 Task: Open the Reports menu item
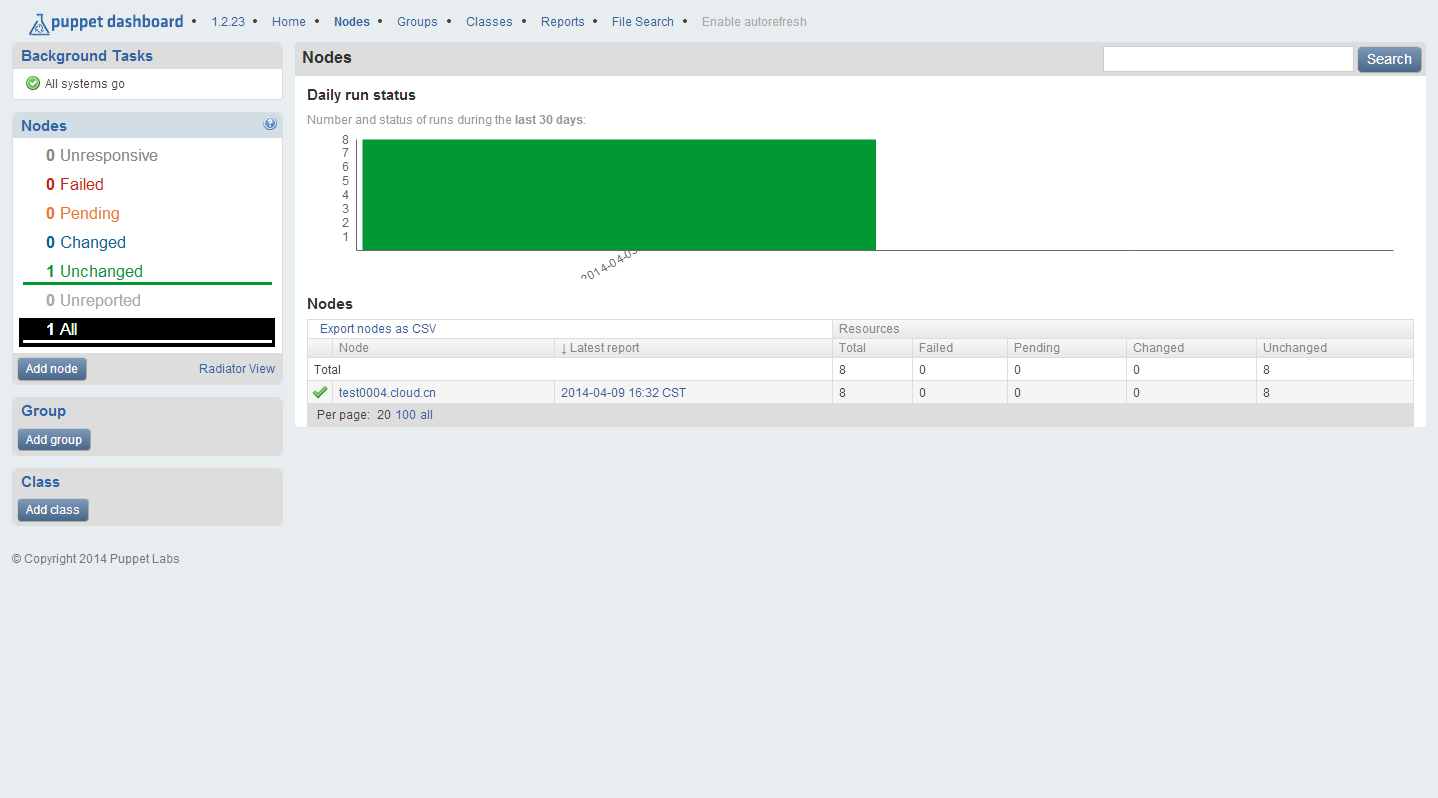pyautogui.click(x=563, y=22)
